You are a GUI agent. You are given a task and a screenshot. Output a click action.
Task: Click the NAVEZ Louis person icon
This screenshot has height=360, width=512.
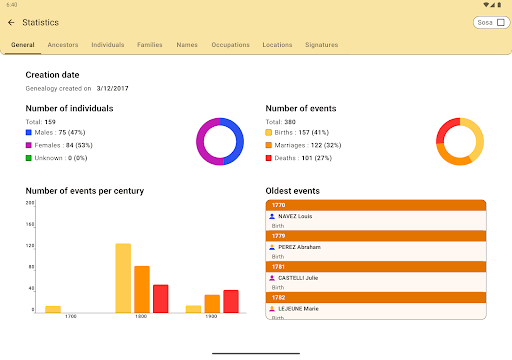click(x=272, y=216)
